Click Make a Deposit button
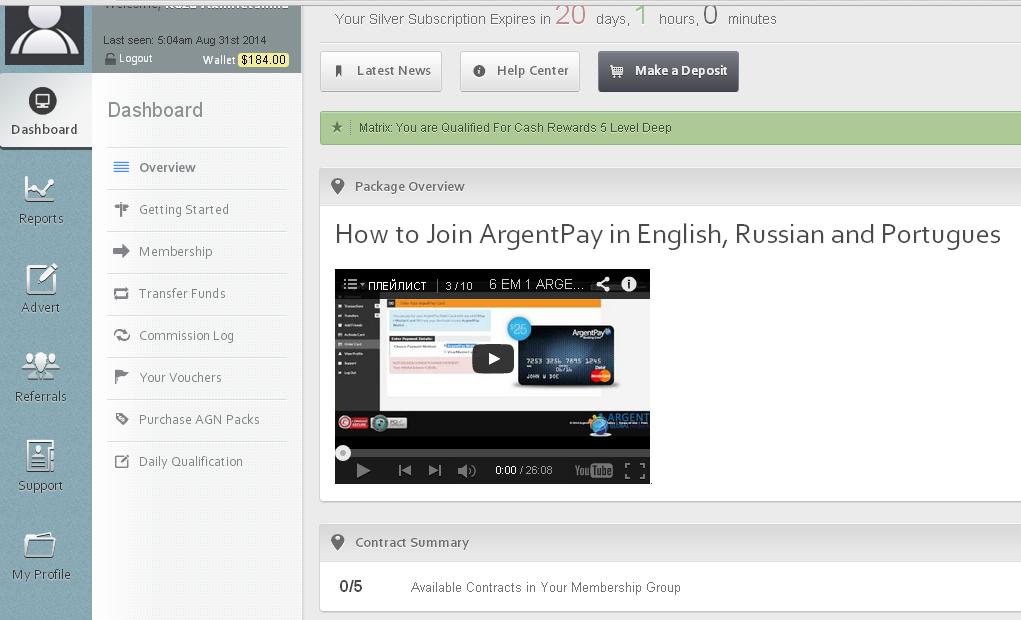Image resolution: width=1021 pixels, height=620 pixels. tap(668, 71)
